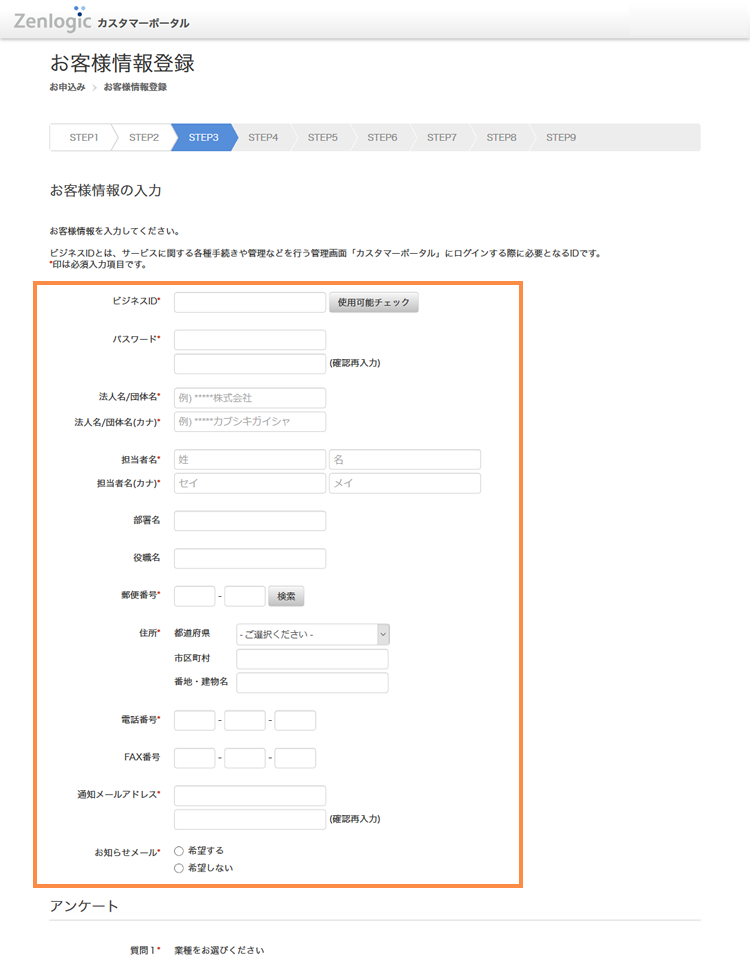Click the first FAX番号 box
The image size is (750, 960).
coord(195,758)
